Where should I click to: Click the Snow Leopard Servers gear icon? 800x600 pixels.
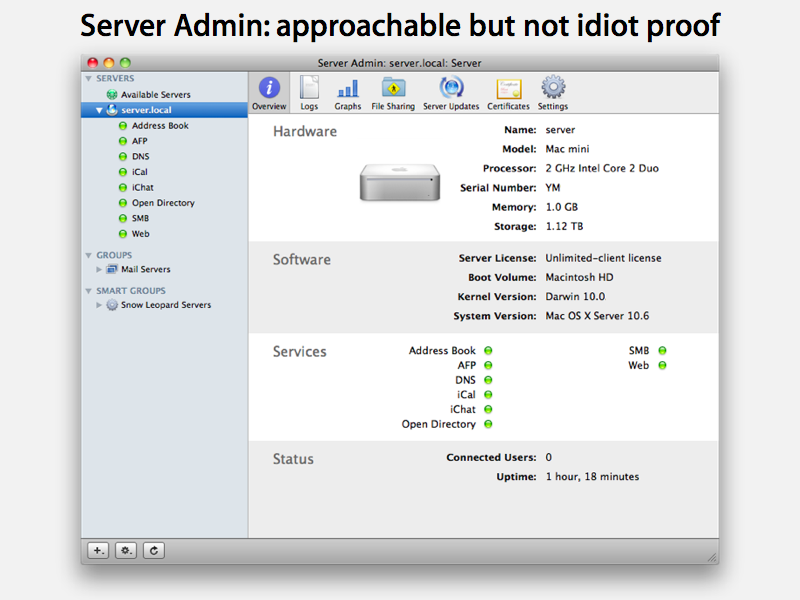click(x=112, y=305)
